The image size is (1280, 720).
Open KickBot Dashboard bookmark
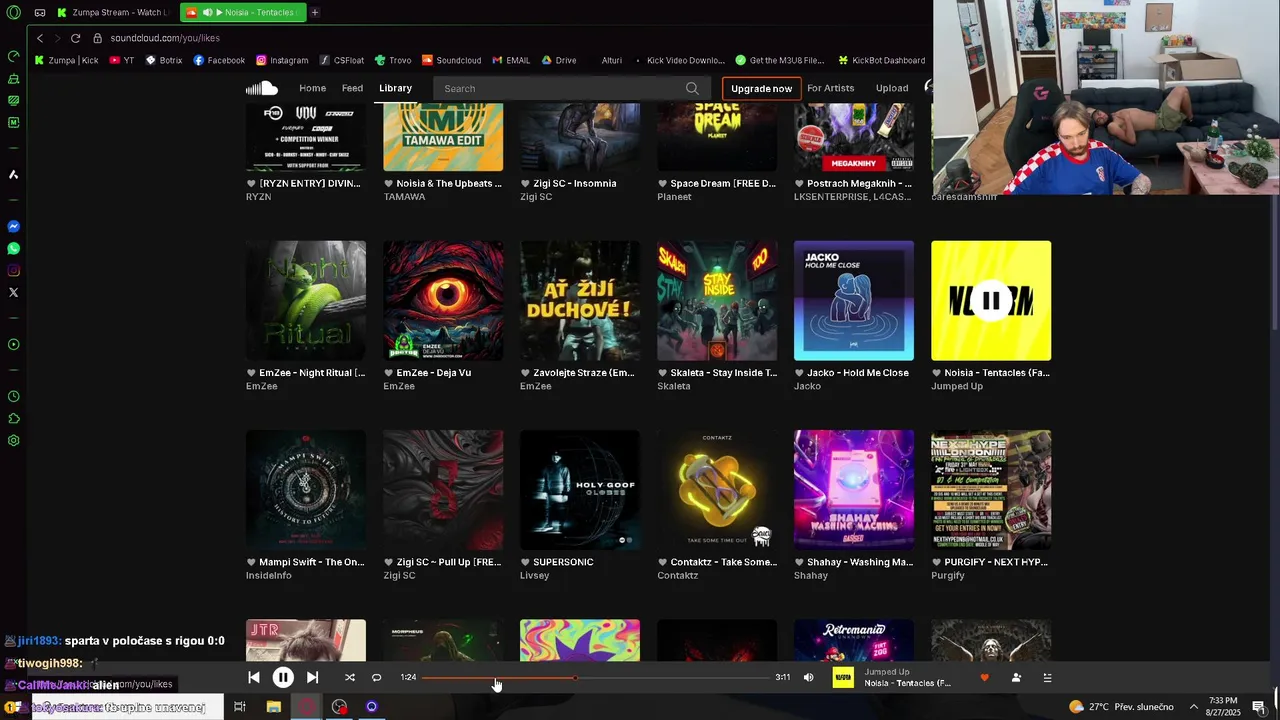point(881,60)
